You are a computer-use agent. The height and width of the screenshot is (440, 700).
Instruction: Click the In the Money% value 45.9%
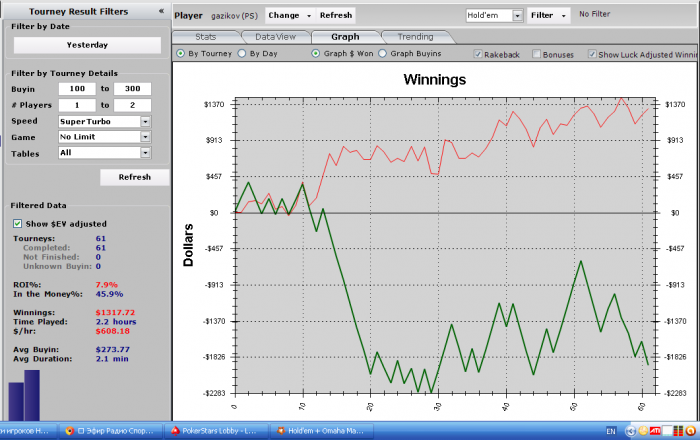coord(109,294)
